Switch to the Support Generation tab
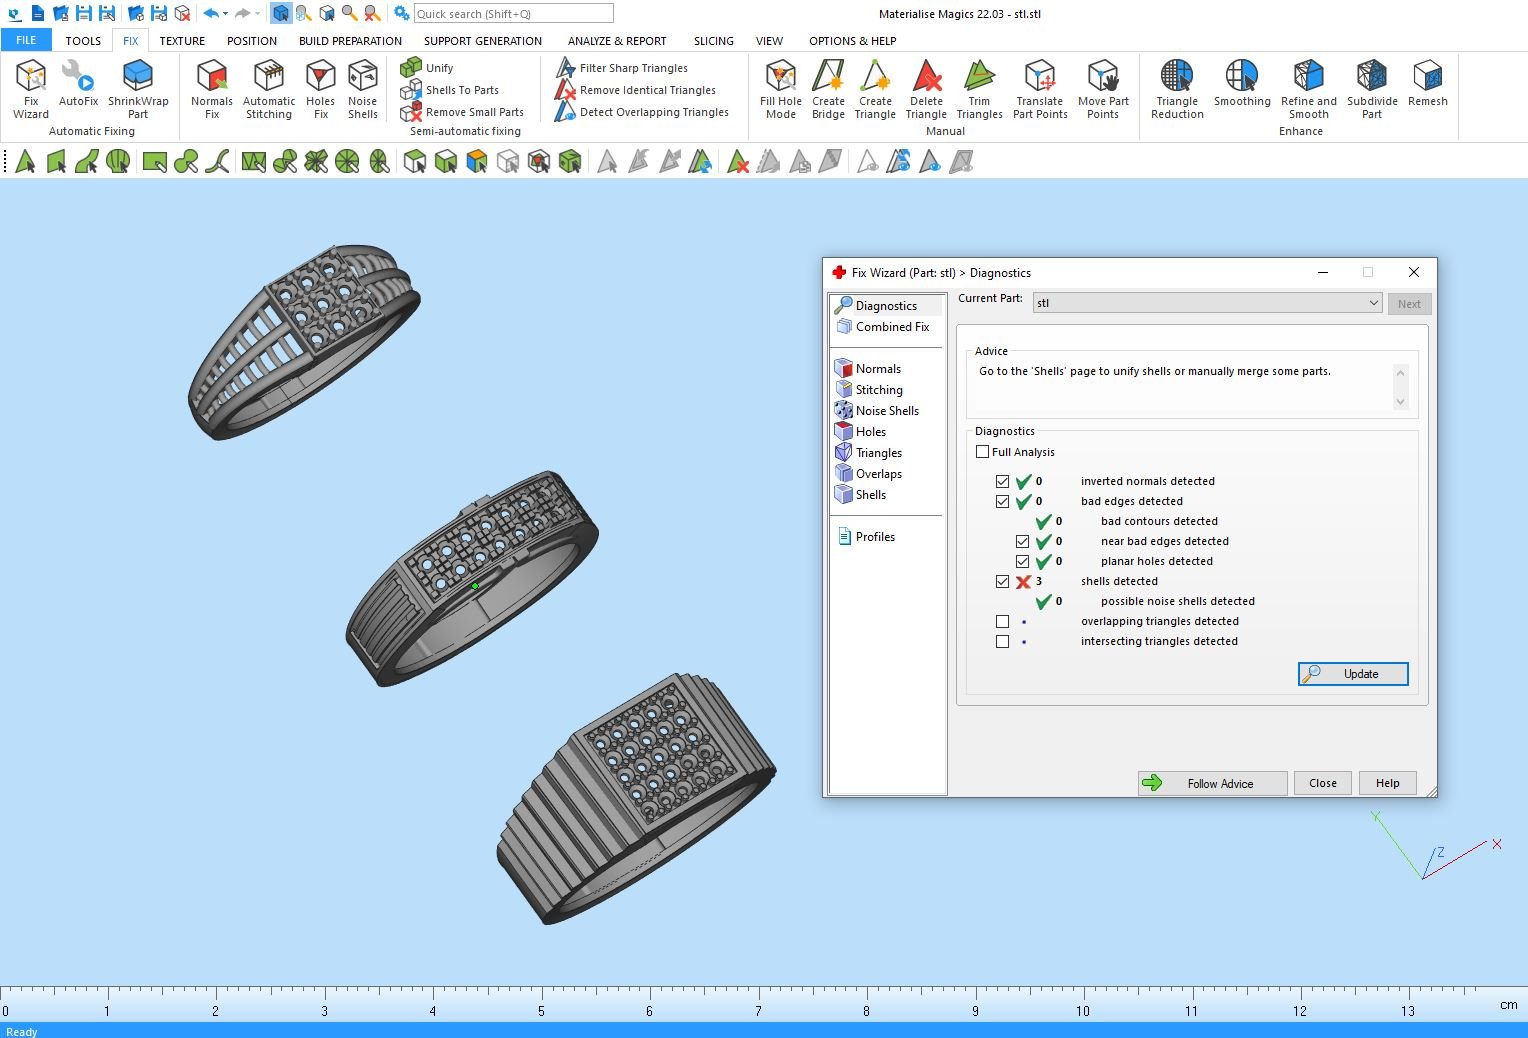1528x1038 pixels. pyautogui.click(x=482, y=41)
